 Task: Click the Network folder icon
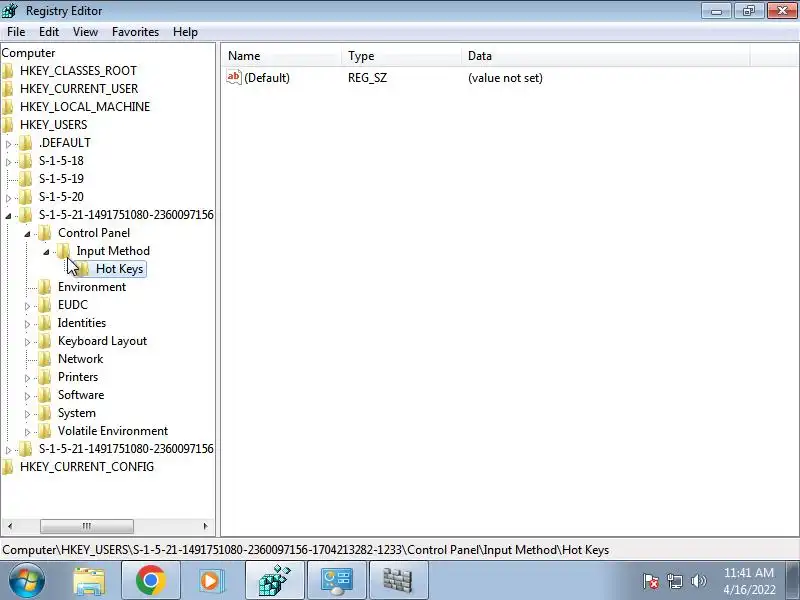coord(45,359)
